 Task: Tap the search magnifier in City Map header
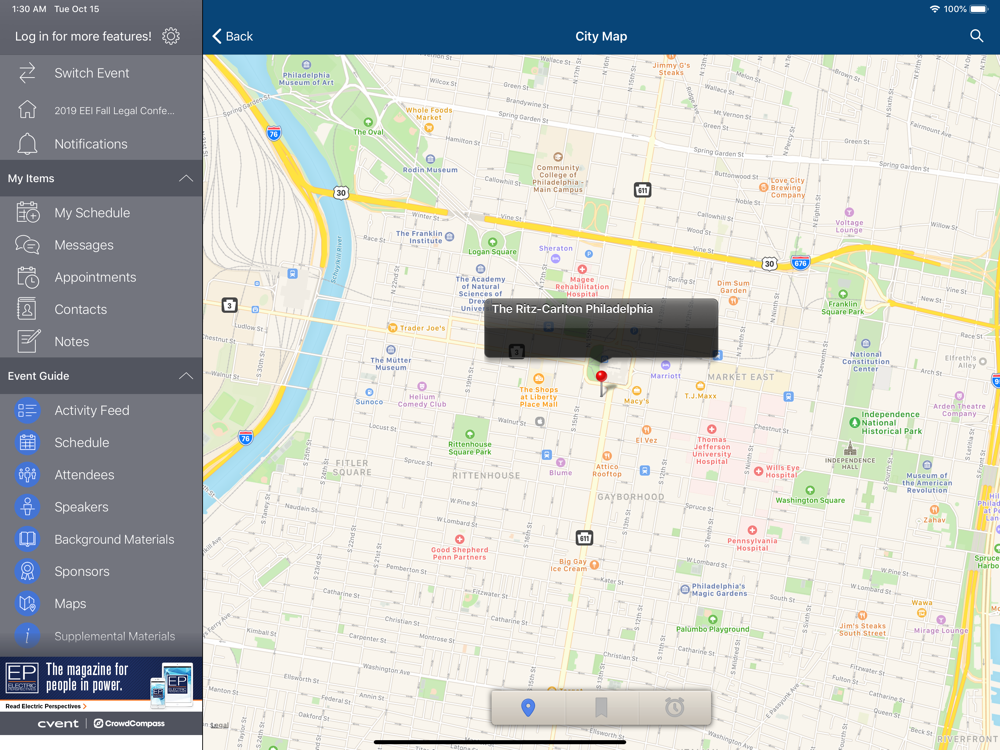click(x=976, y=36)
